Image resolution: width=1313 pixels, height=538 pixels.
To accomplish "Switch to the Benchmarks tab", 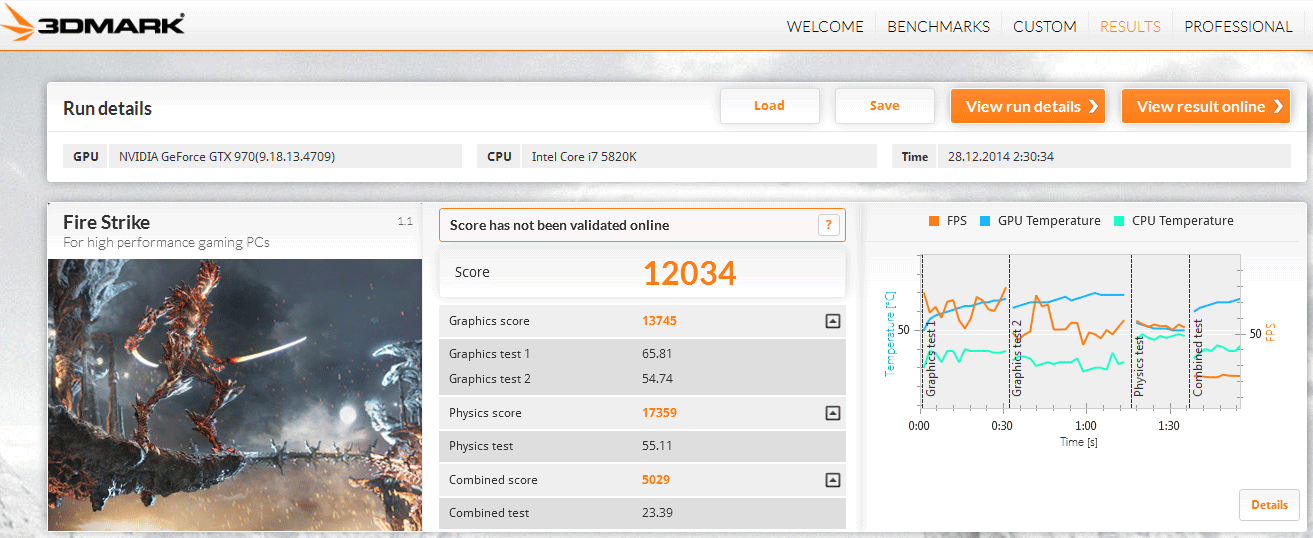I will pos(938,27).
